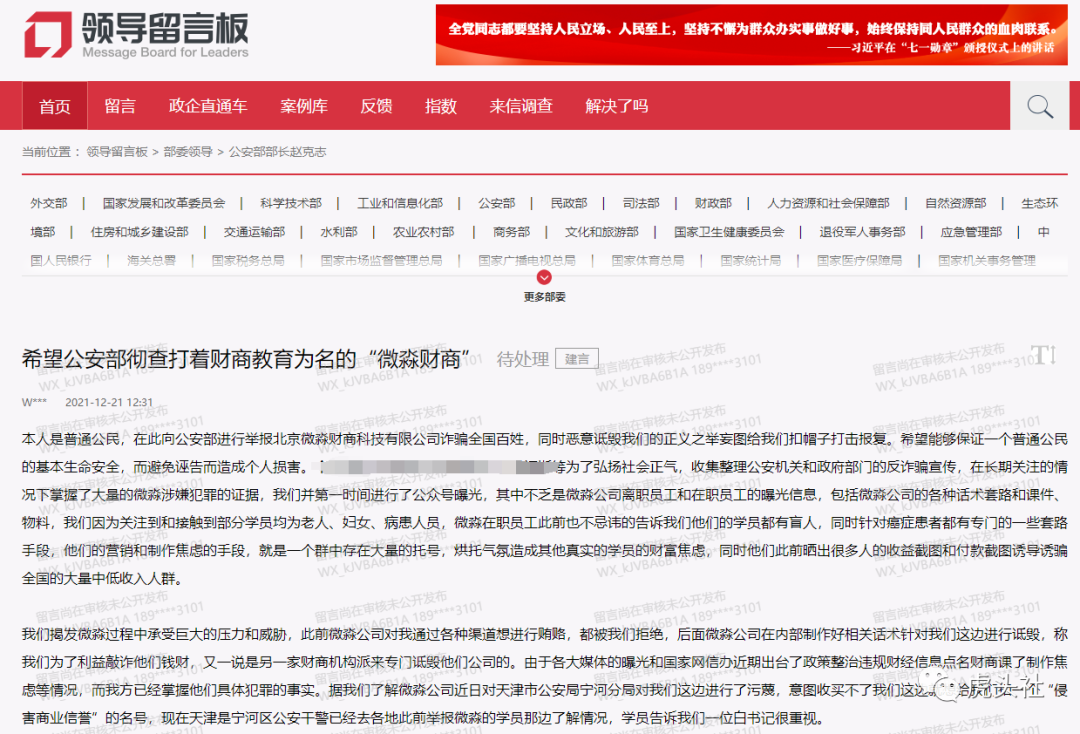Click the post title about 微淼财商

(246, 359)
